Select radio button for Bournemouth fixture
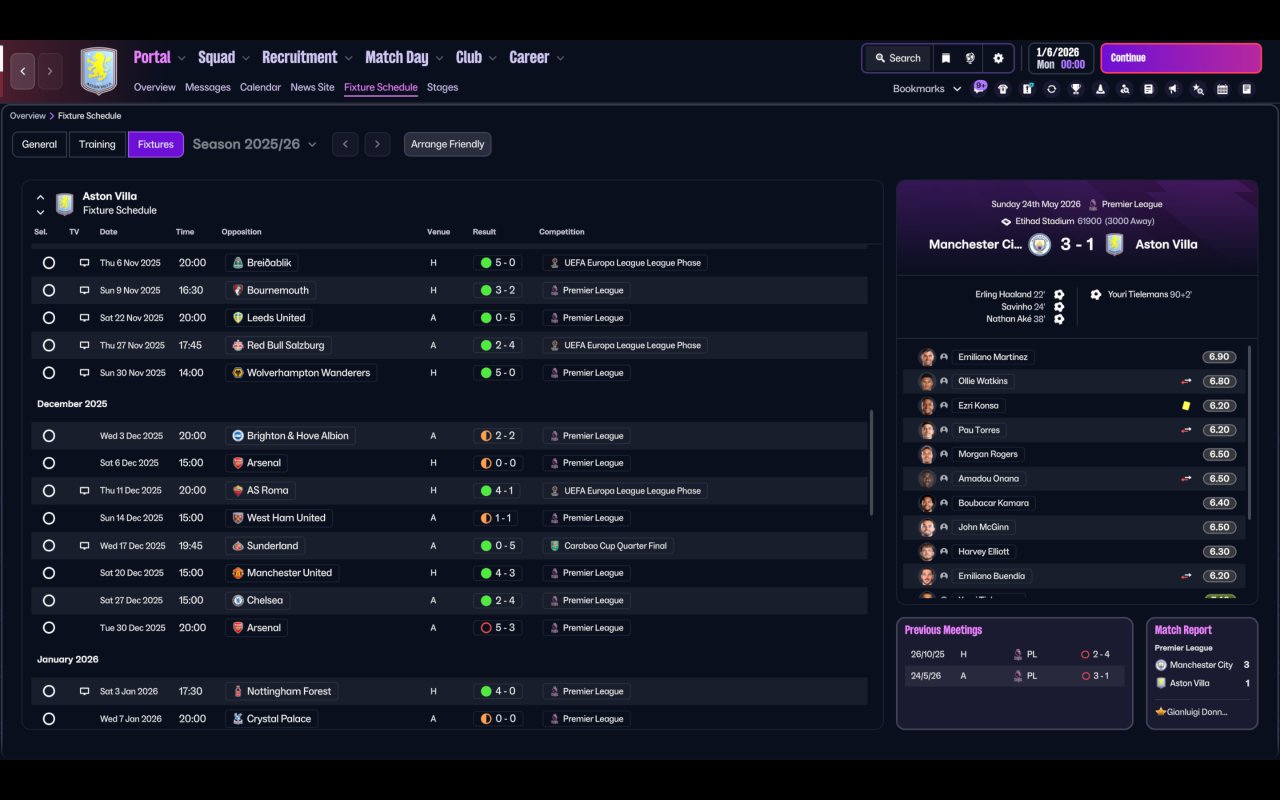 [49, 290]
